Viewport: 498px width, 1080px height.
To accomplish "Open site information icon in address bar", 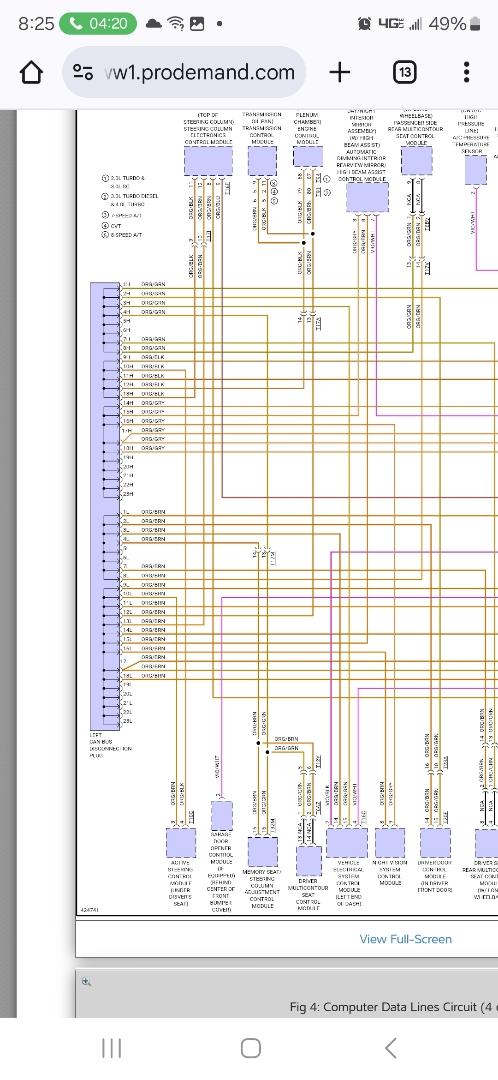I will pyautogui.click(x=83, y=72).
